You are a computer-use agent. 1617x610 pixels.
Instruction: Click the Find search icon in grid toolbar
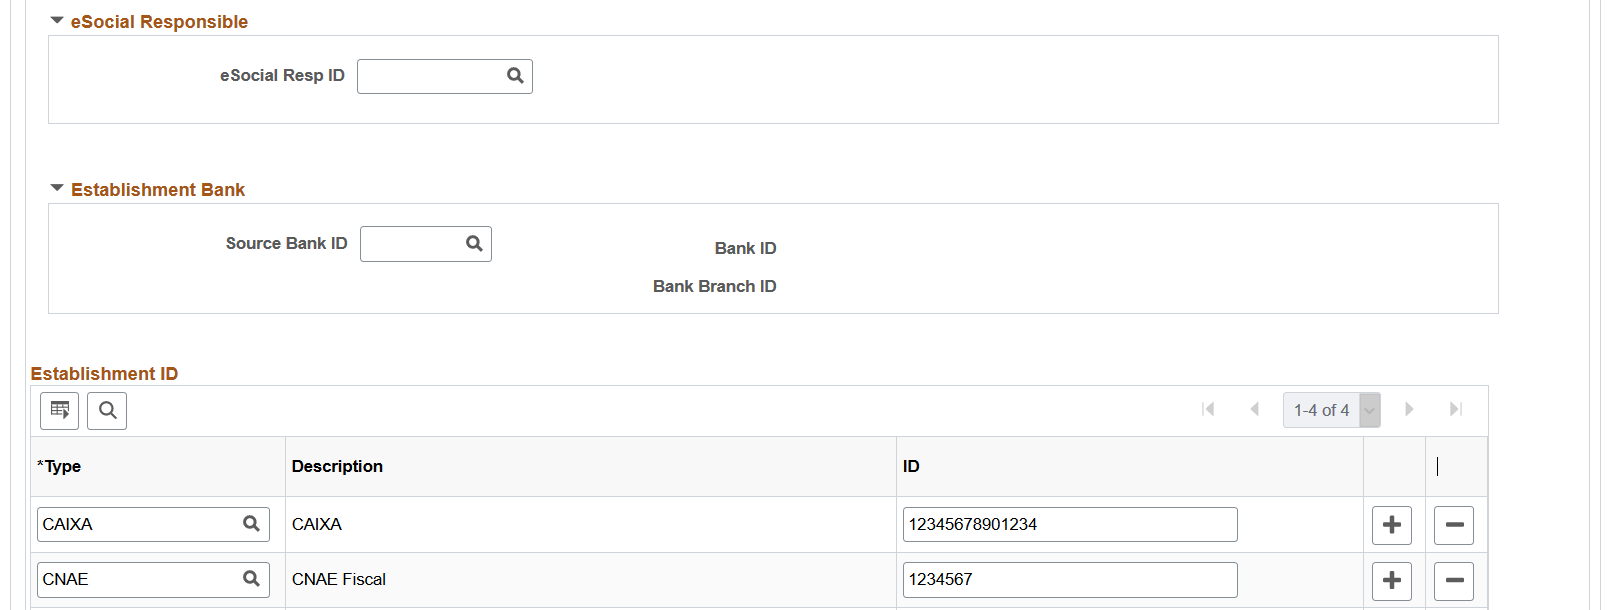pos(107,410)
